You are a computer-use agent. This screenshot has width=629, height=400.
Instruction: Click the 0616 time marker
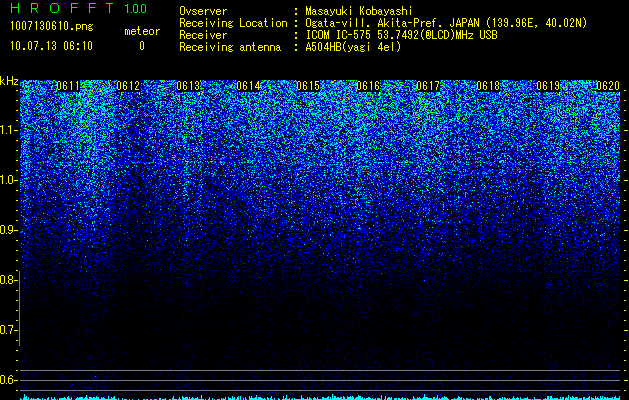pyautogui.click(x=368, y=86)
